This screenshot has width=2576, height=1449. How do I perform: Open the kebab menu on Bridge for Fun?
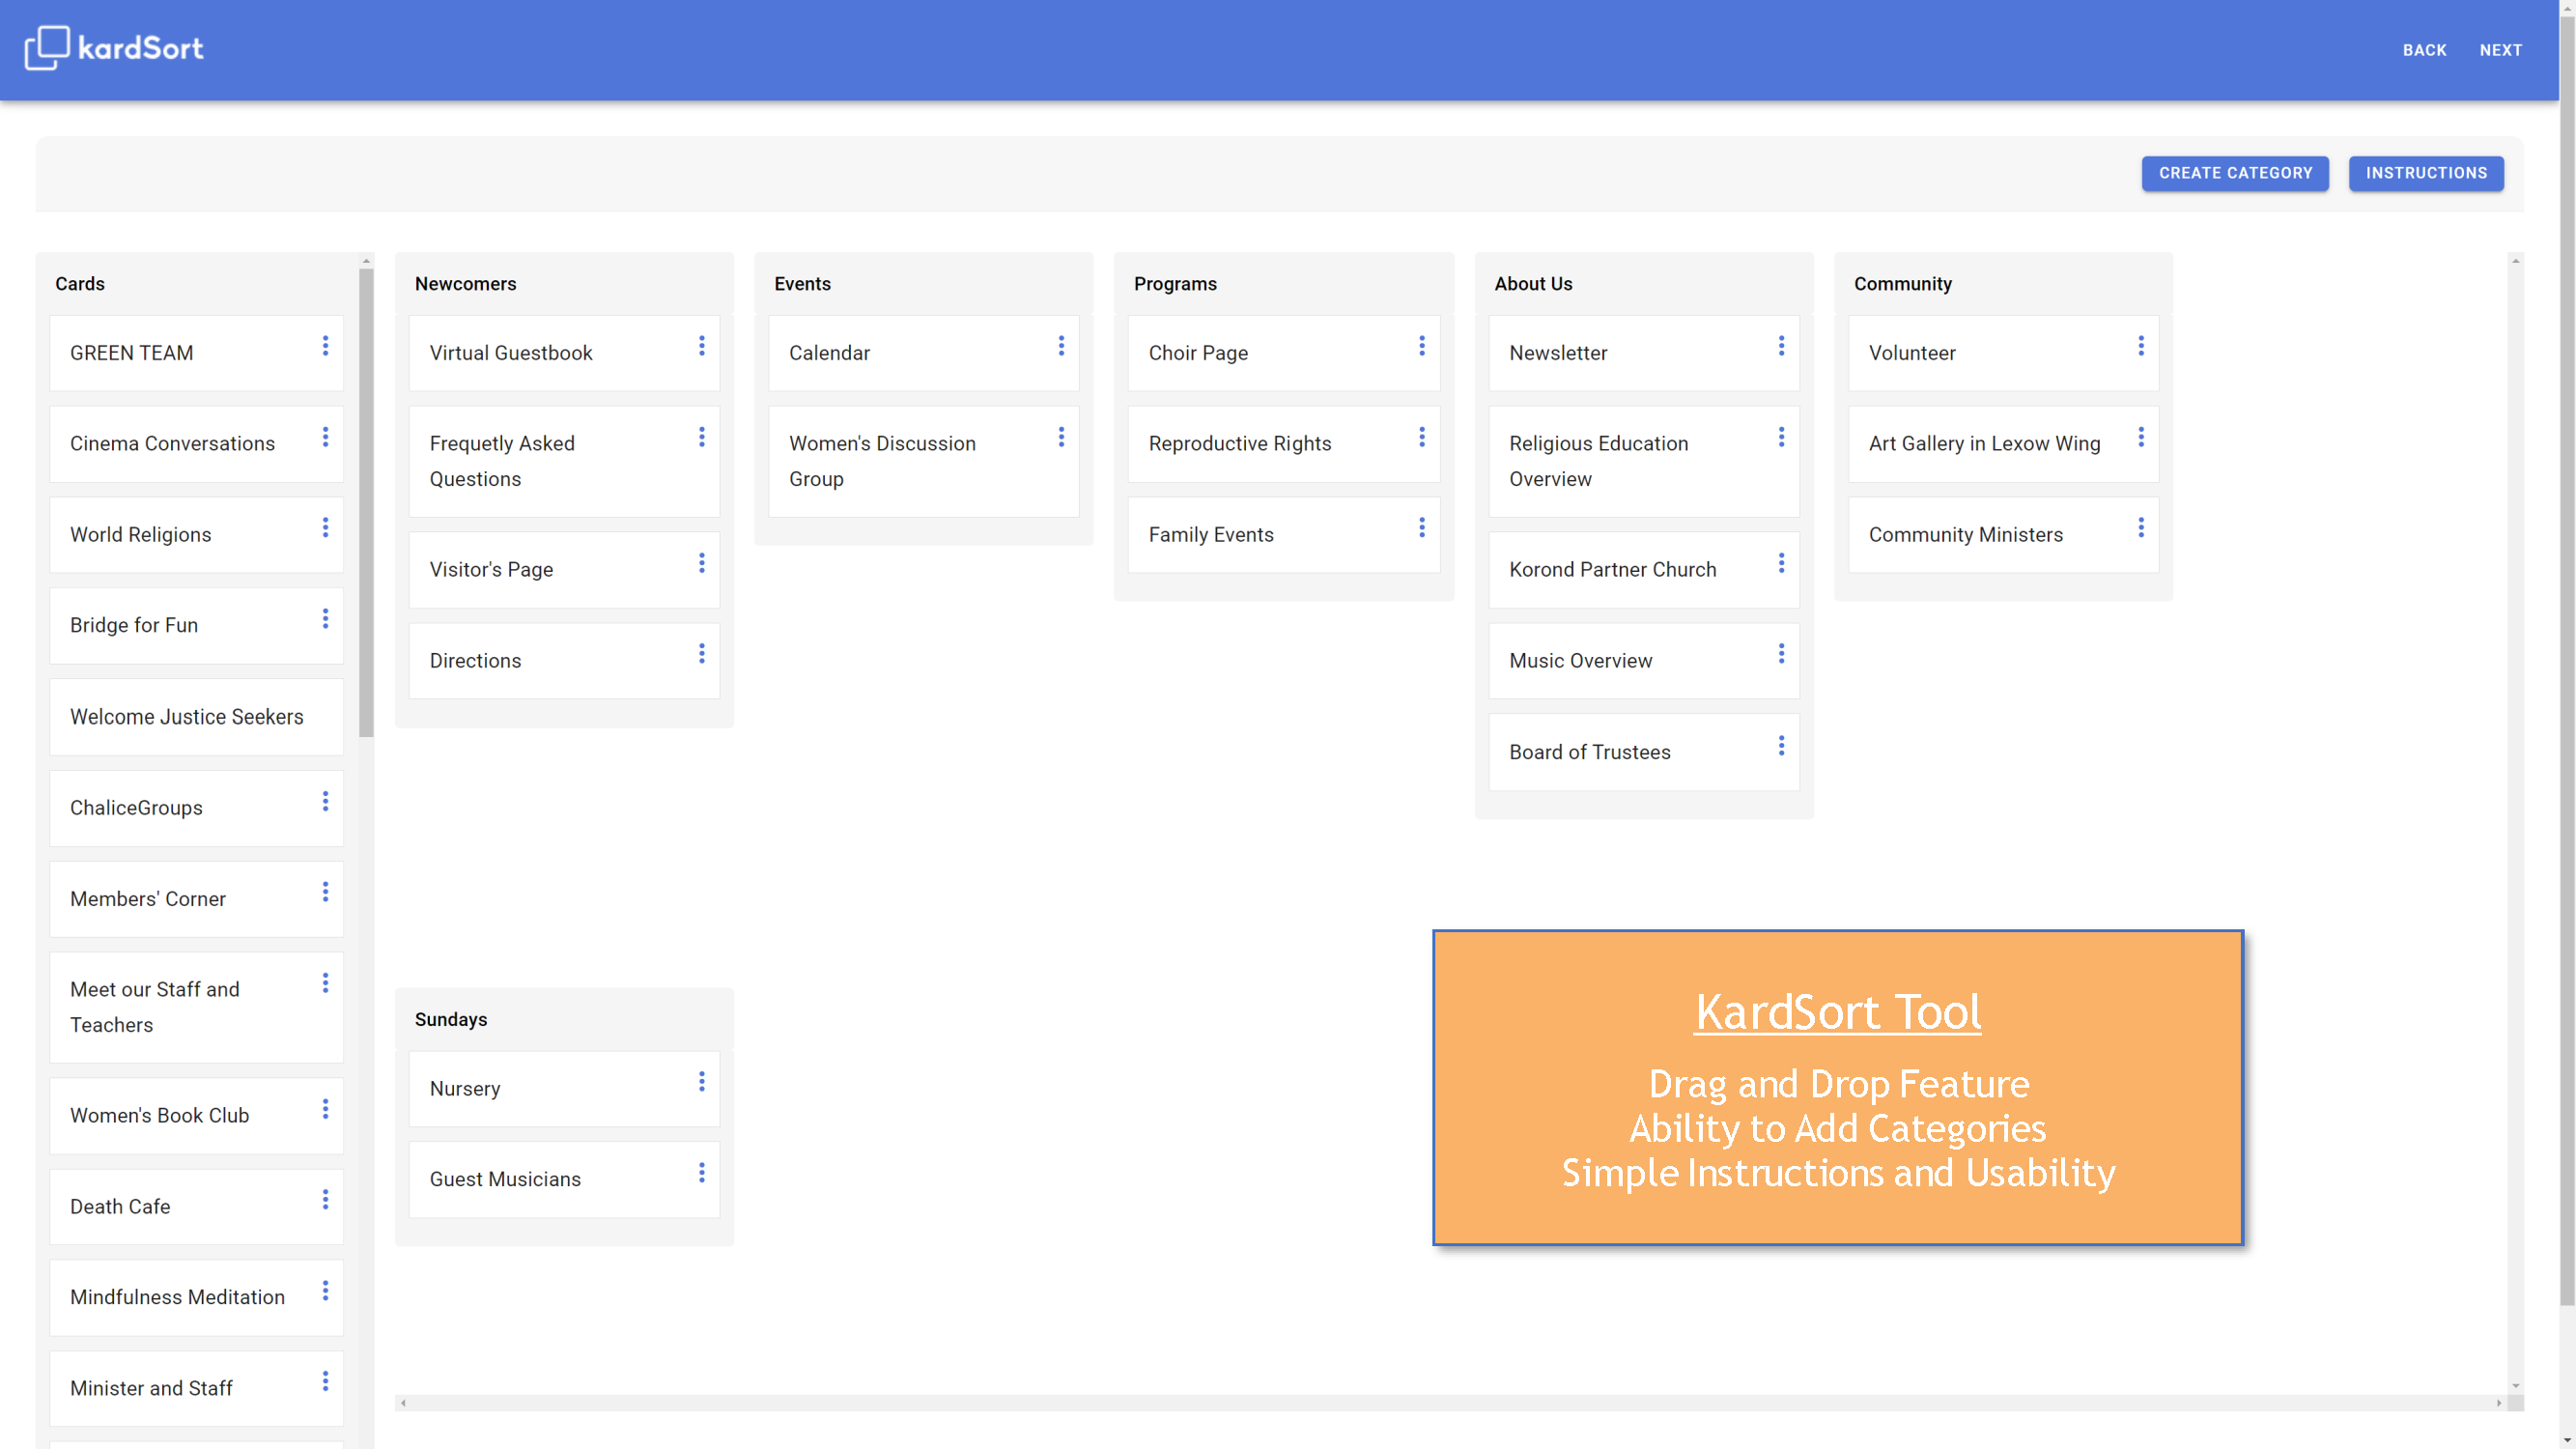[325, 619]
